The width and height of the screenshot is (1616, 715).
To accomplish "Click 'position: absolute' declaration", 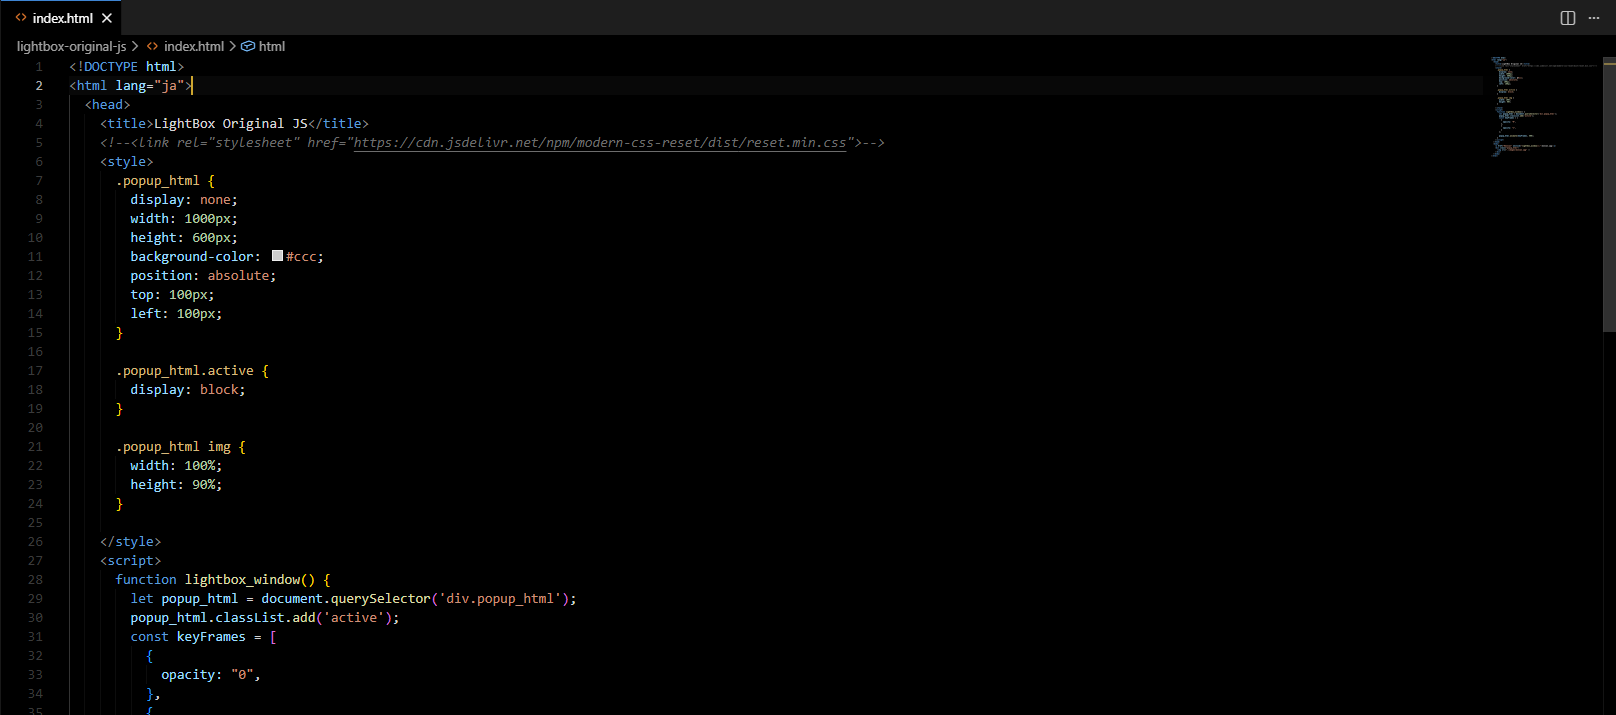I will (203, 276).
